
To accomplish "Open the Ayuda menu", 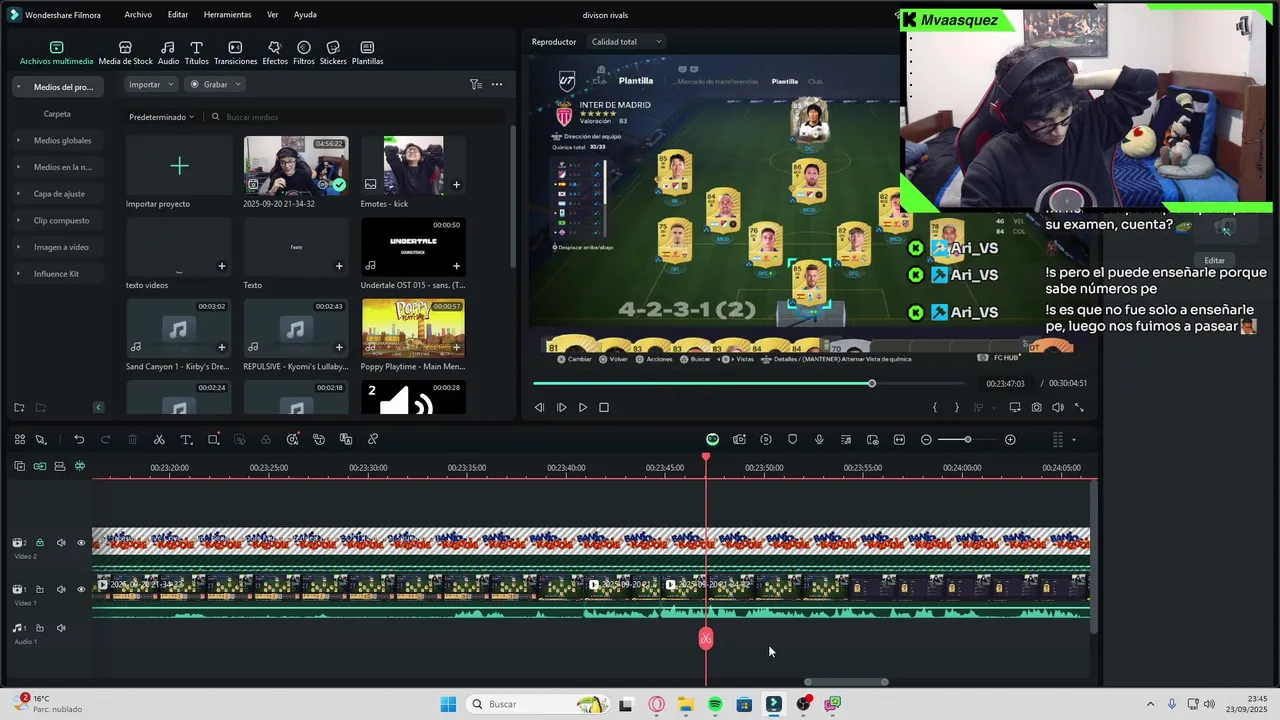I will pyautogui.click(x=305, y=15).
